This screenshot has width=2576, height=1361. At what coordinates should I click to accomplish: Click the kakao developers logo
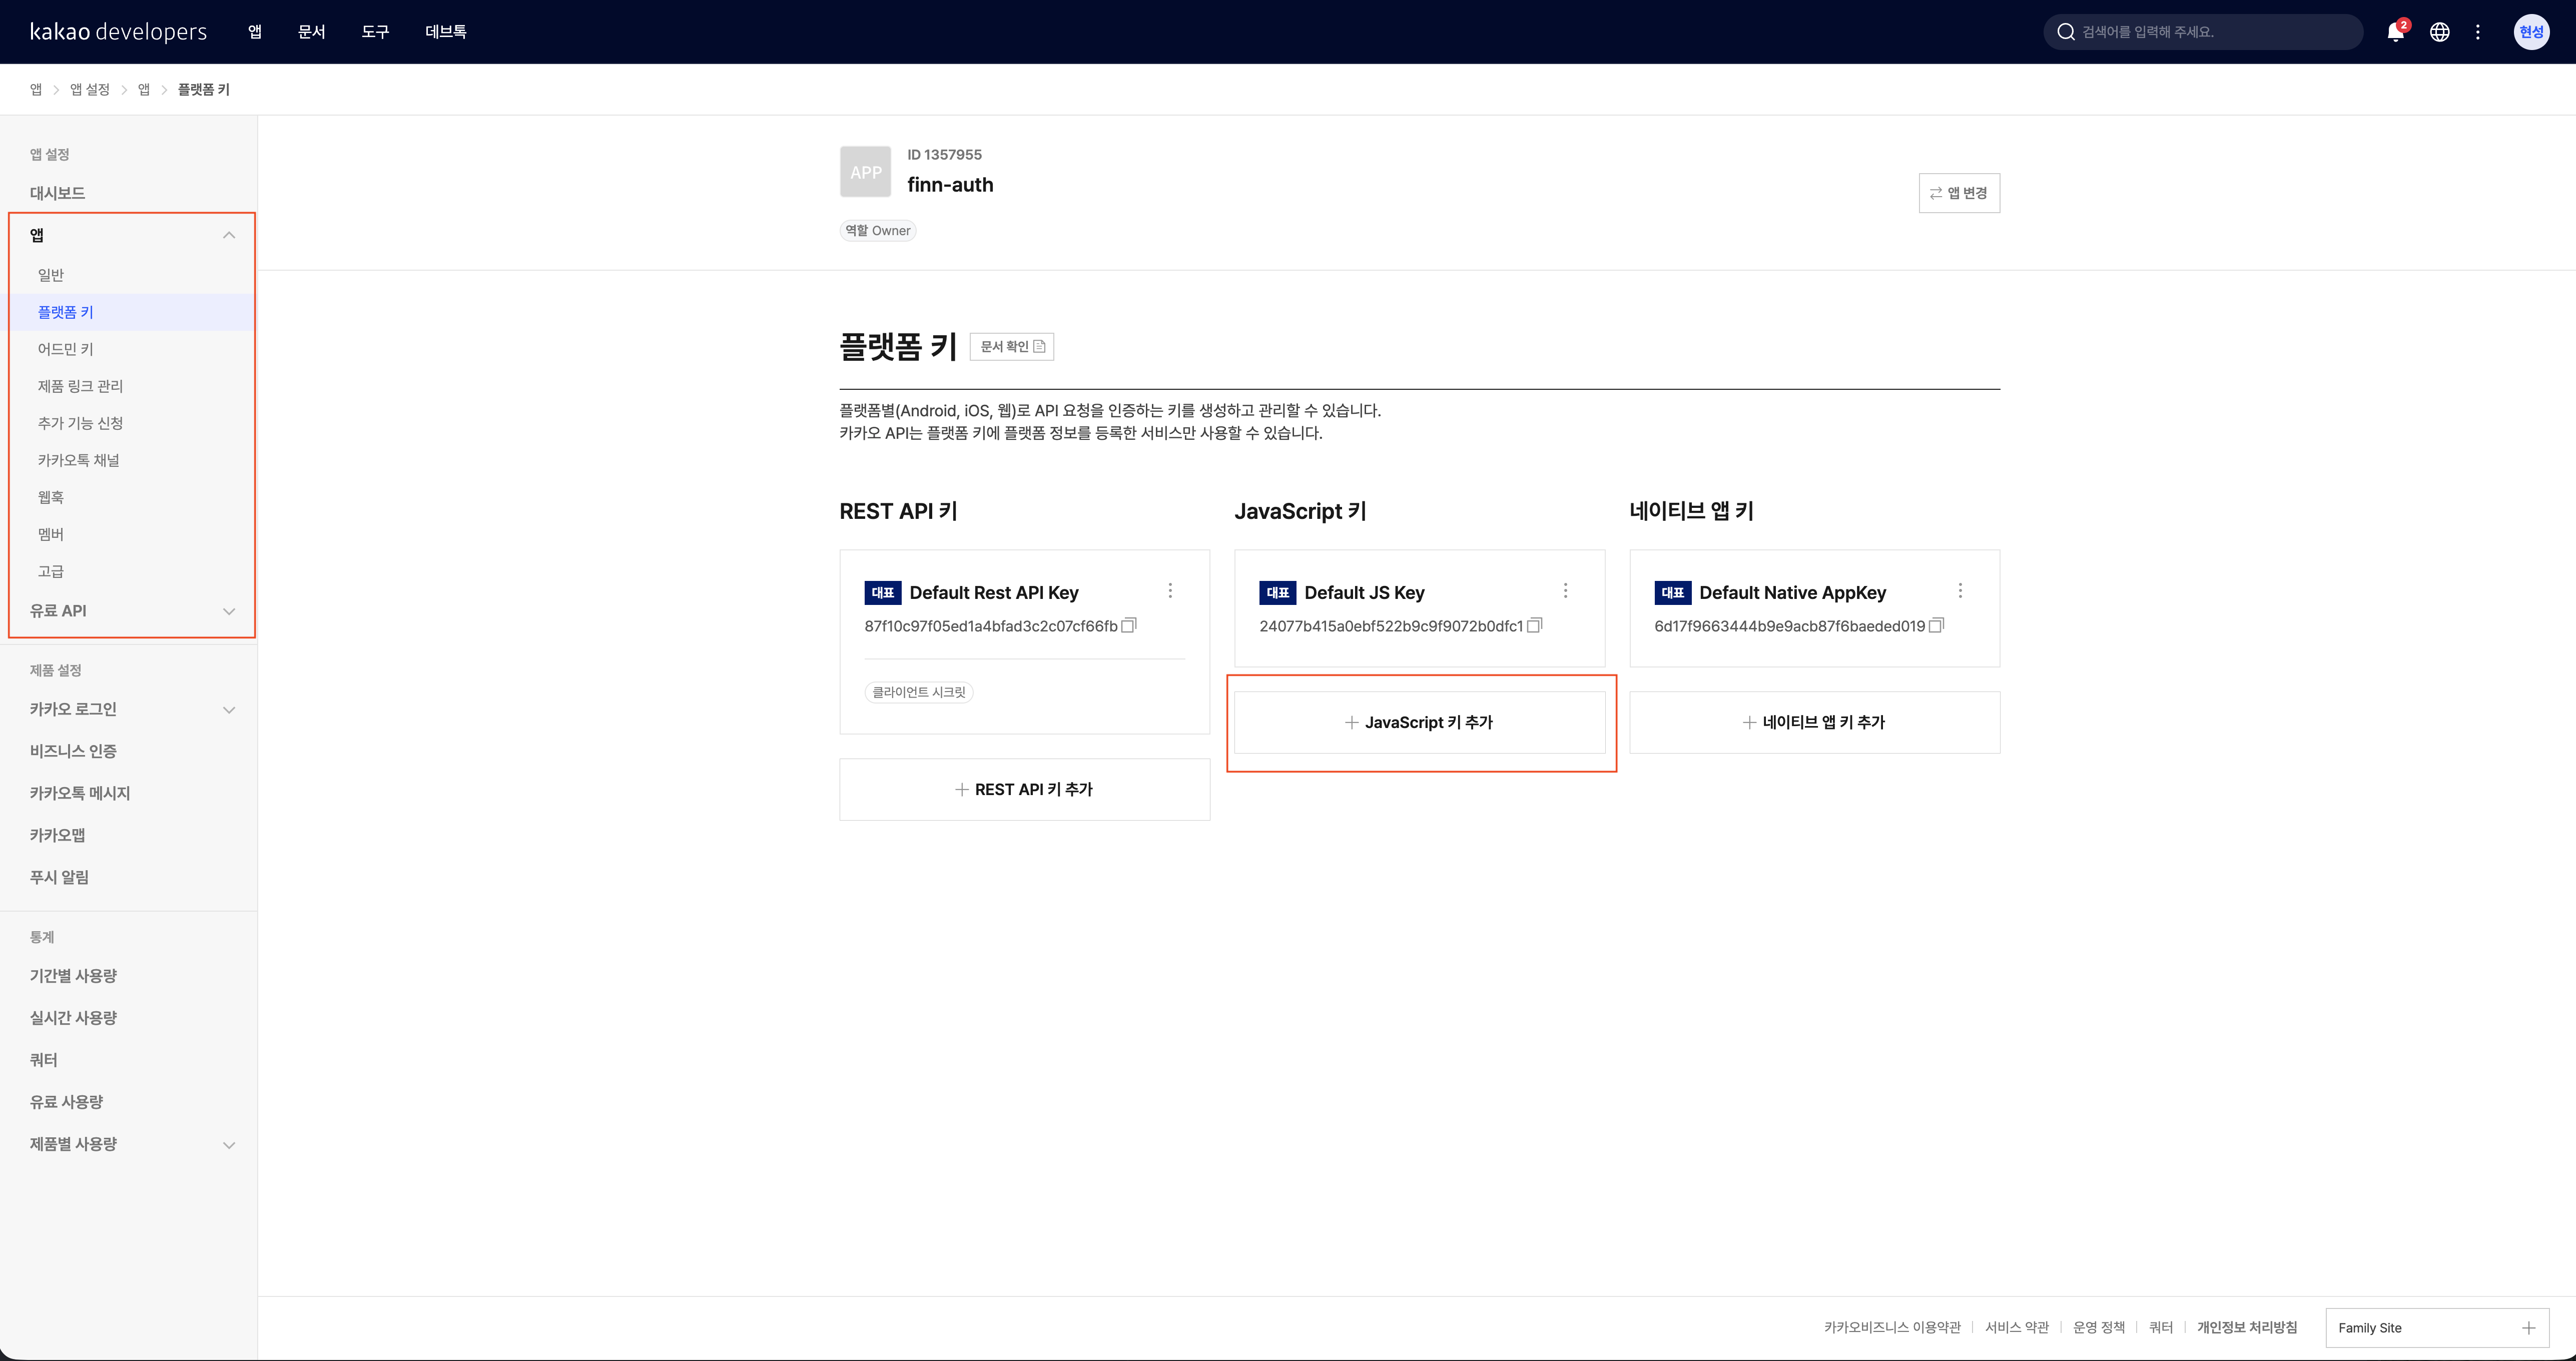[118, 32]
